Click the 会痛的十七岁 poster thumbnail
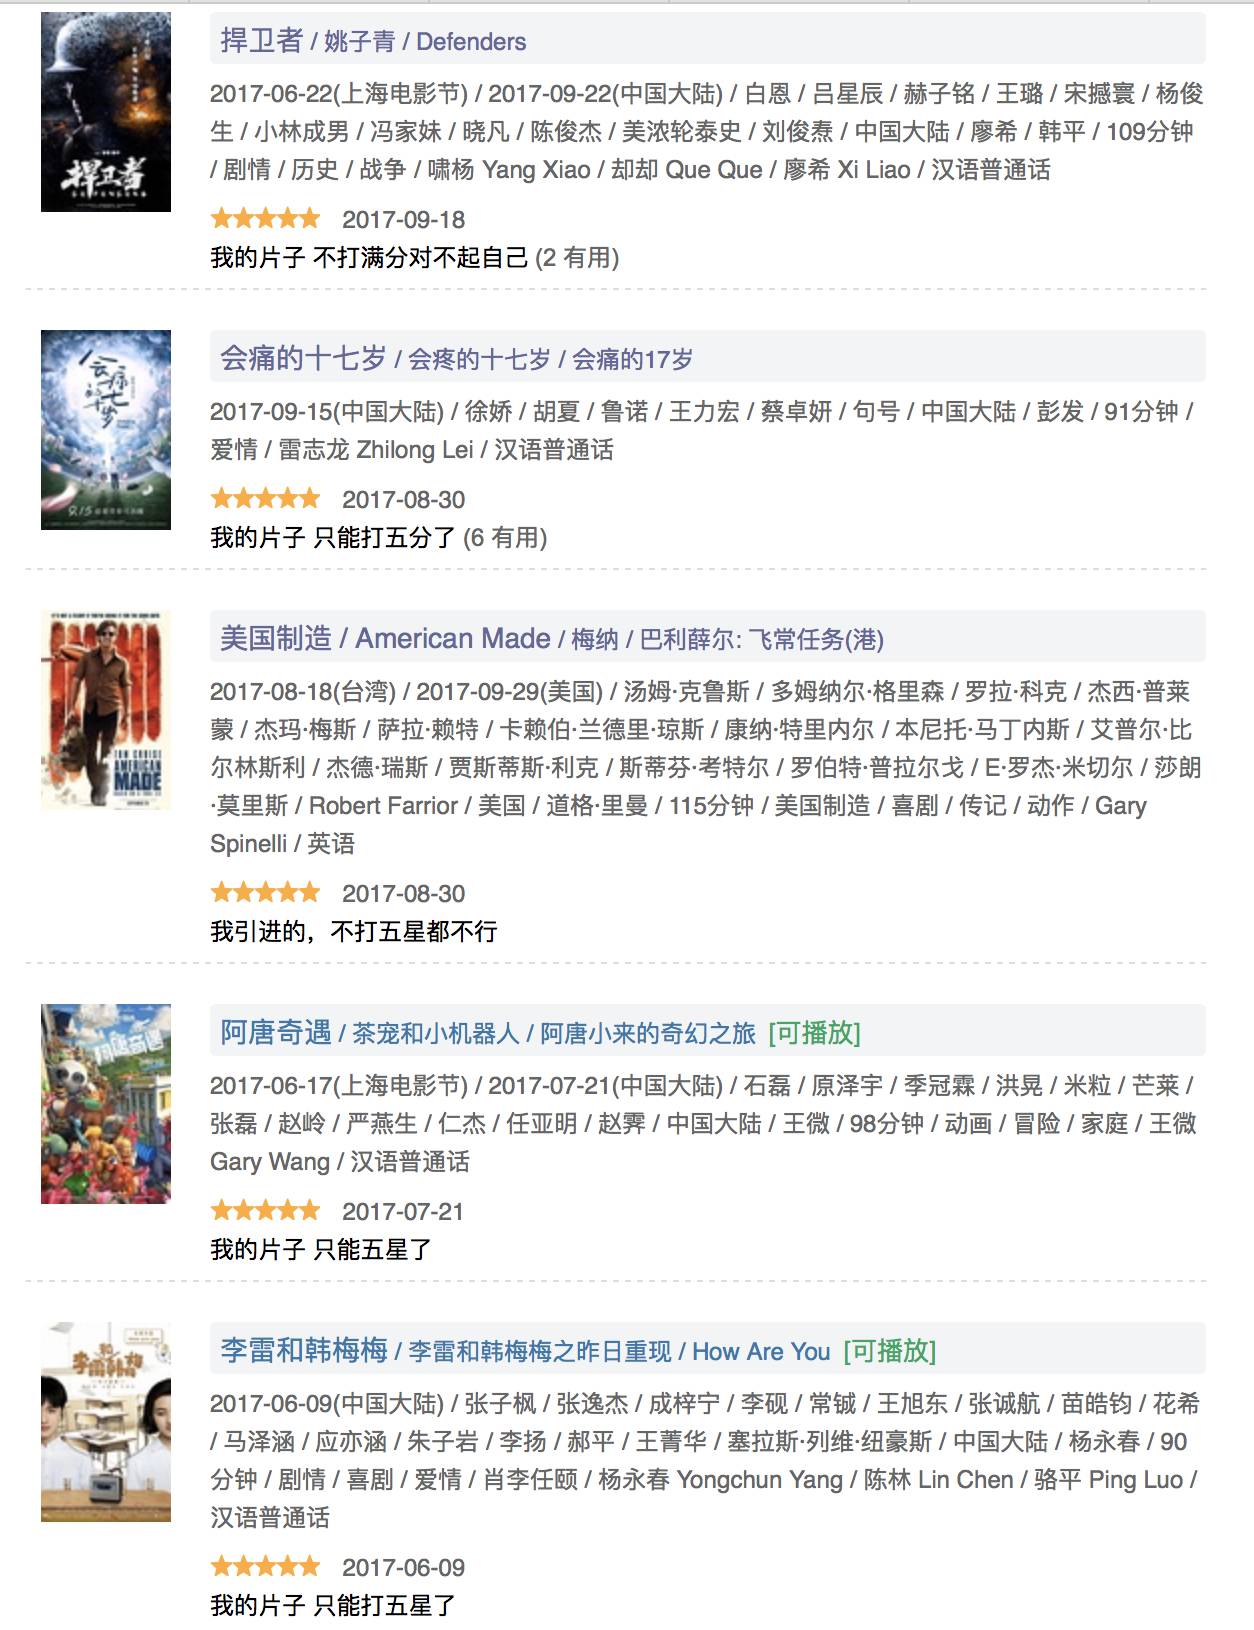This screenshot has height=1630, width=1254. click(x=106, y=430)
